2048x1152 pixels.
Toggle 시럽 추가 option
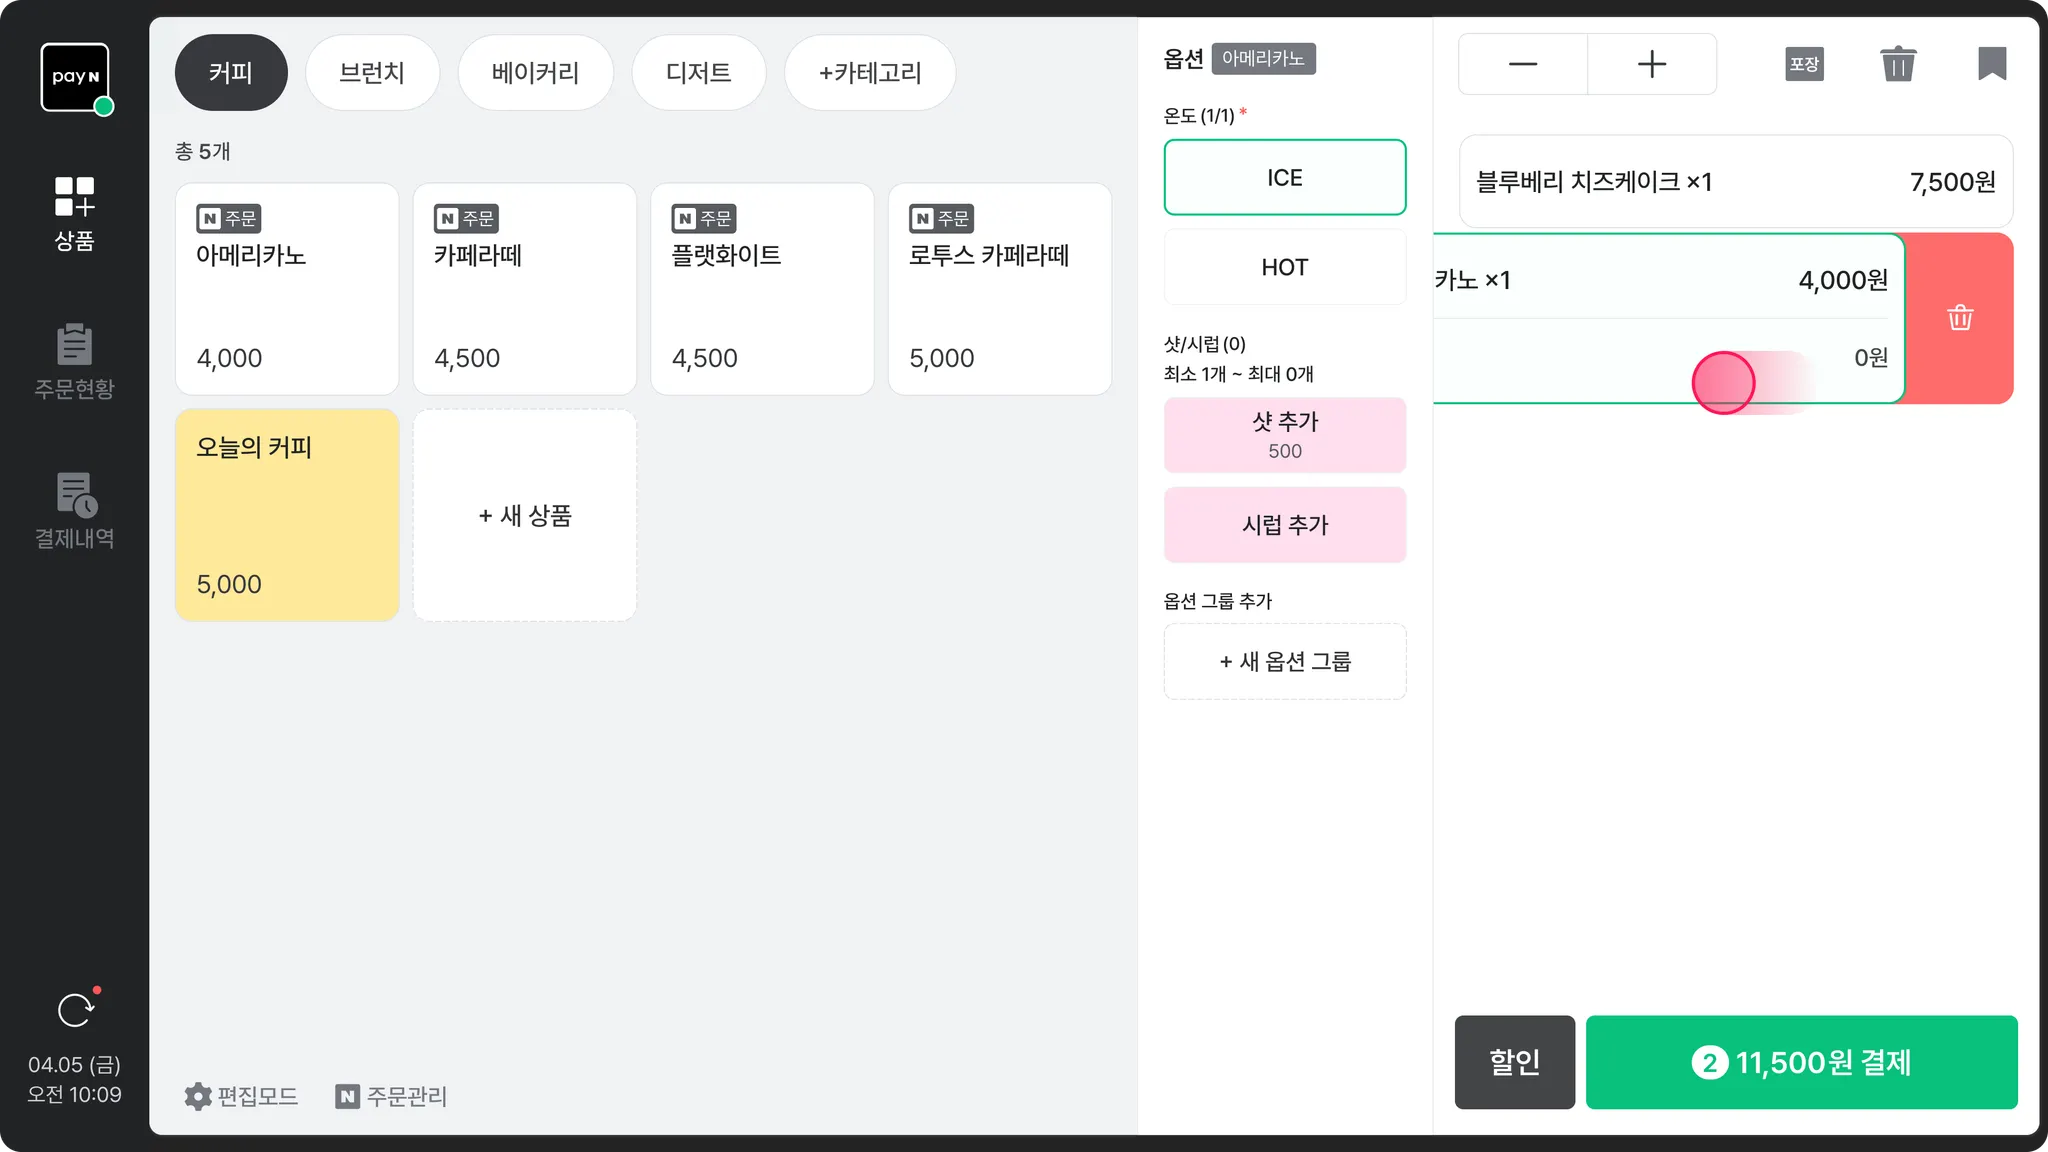click(1284, 525)
